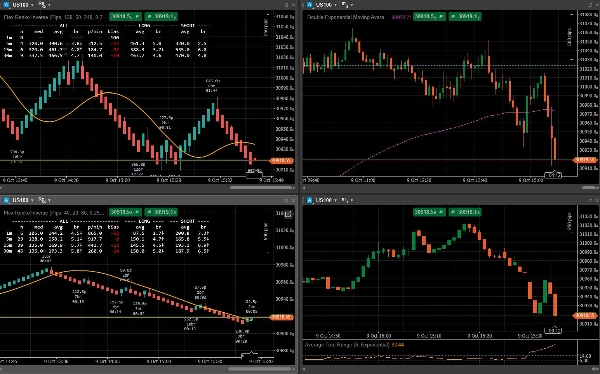Image resolution: width=600 pixels, height=374 pixels.
Task: Click platform logo icon in Flex Renko 120 chart
Action: point(6,5)
